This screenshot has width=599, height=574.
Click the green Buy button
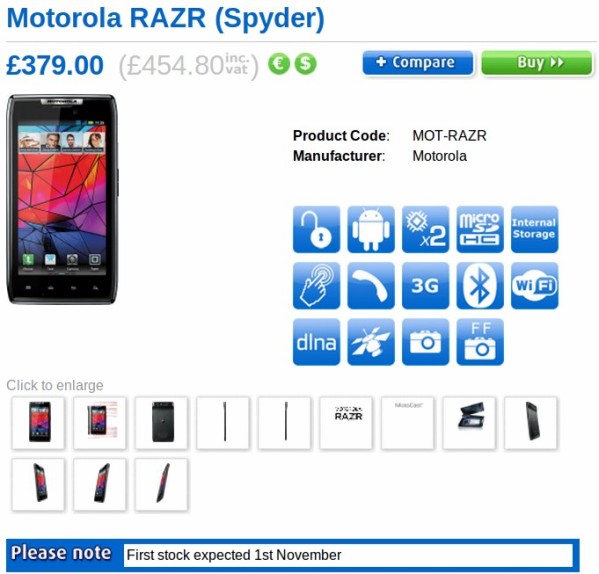[x=537, y=63]
